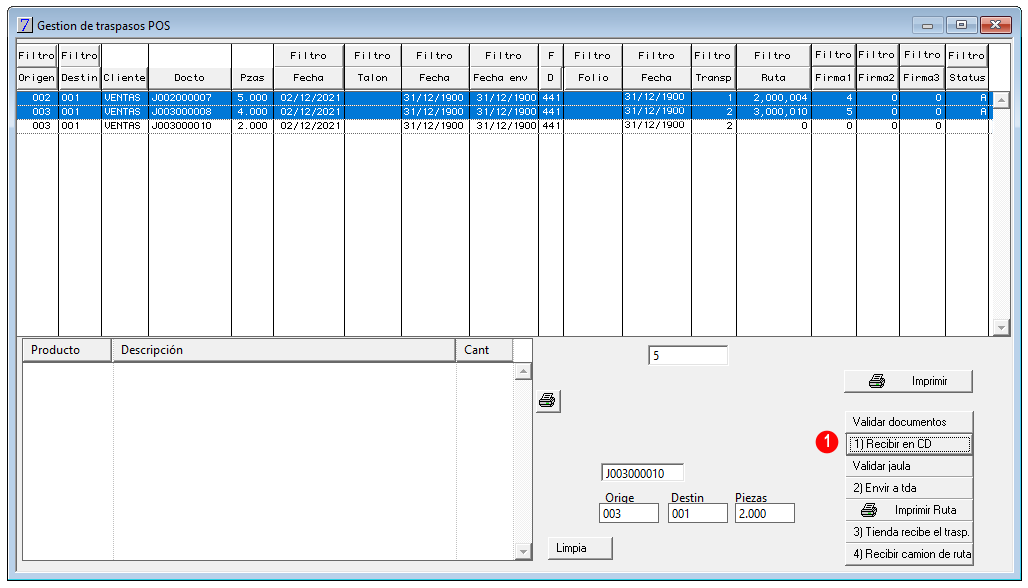Click the Destin field with 001

pos(698,513)
